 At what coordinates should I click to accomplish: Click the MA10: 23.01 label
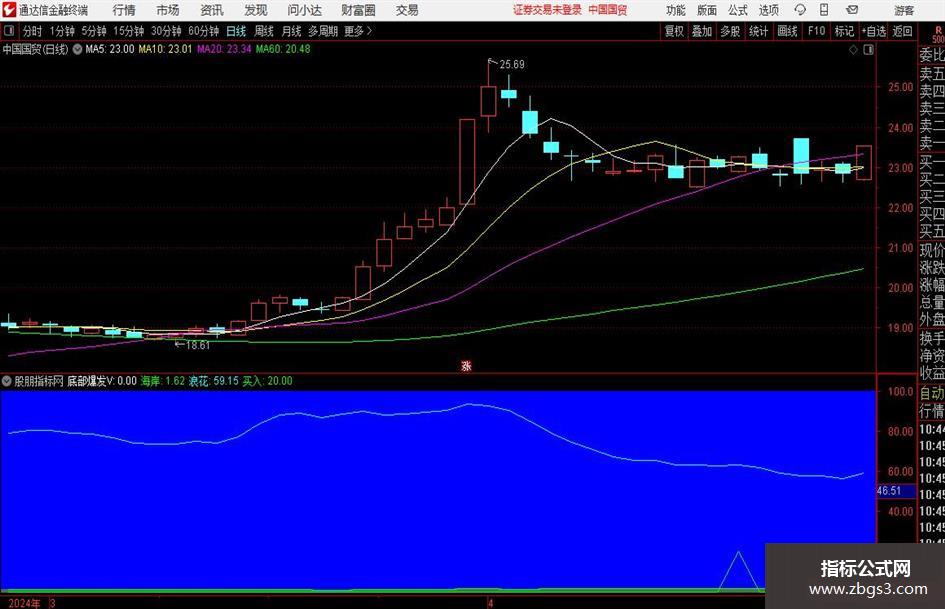(x=165, y=49)
